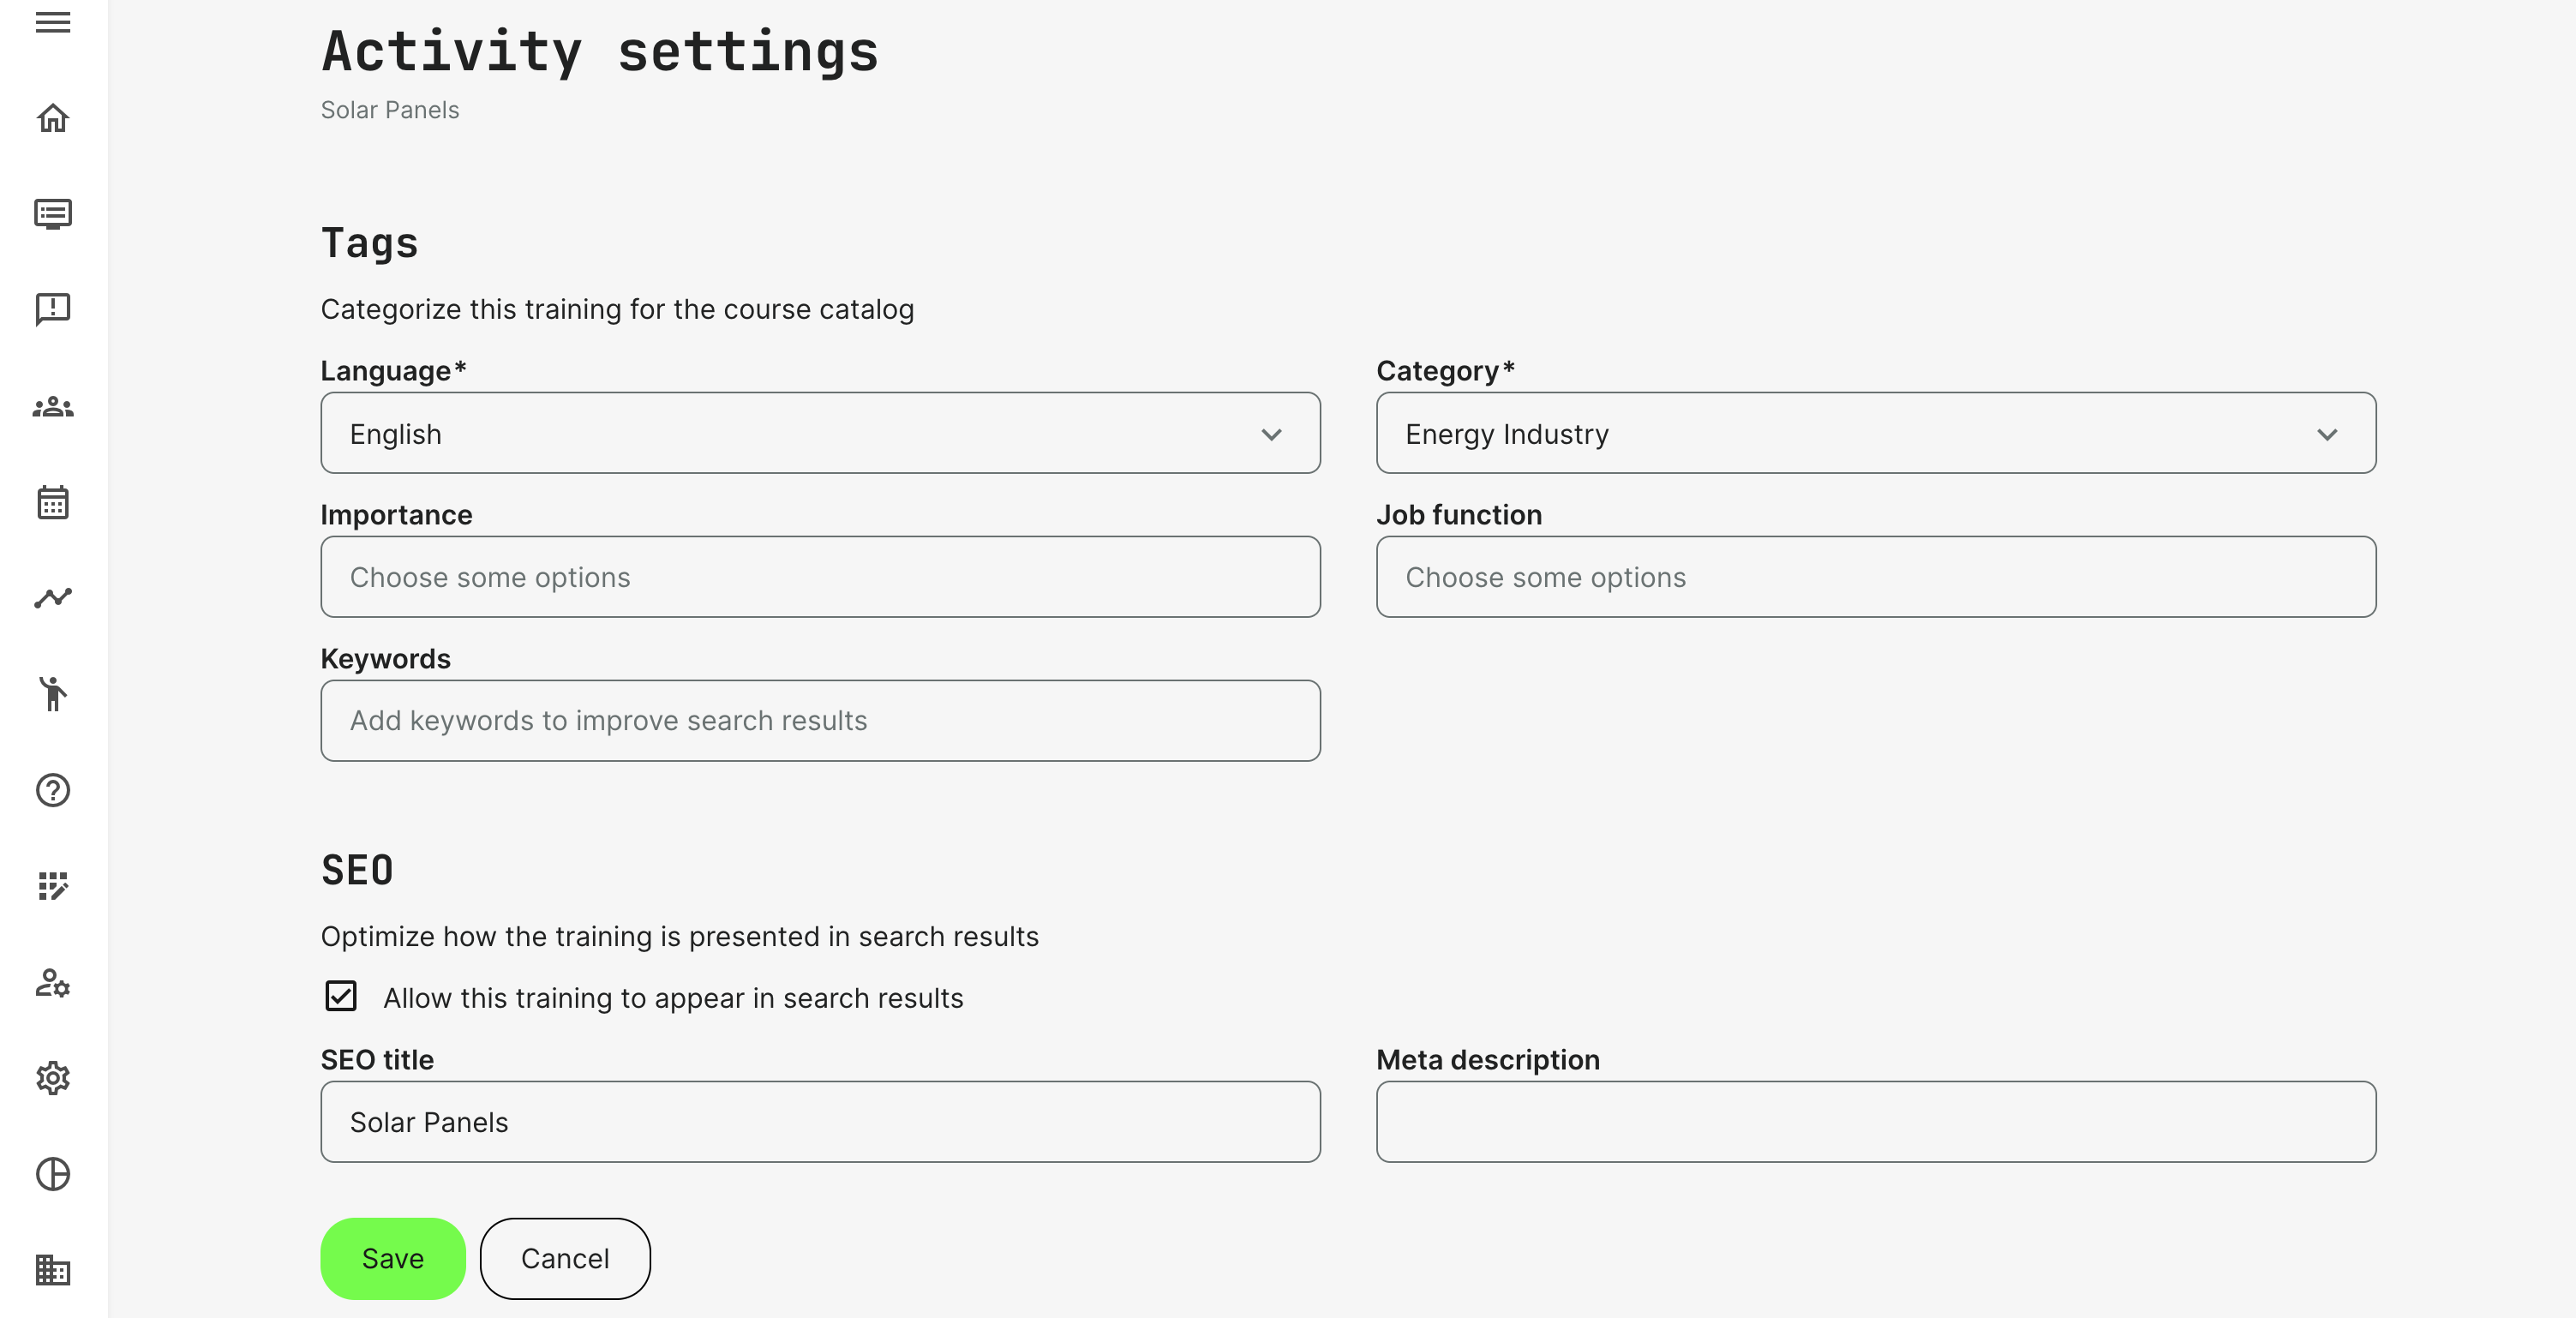Focus the Keywords input field
This screenshot has height=1318, width=2576.
[820, 721]
